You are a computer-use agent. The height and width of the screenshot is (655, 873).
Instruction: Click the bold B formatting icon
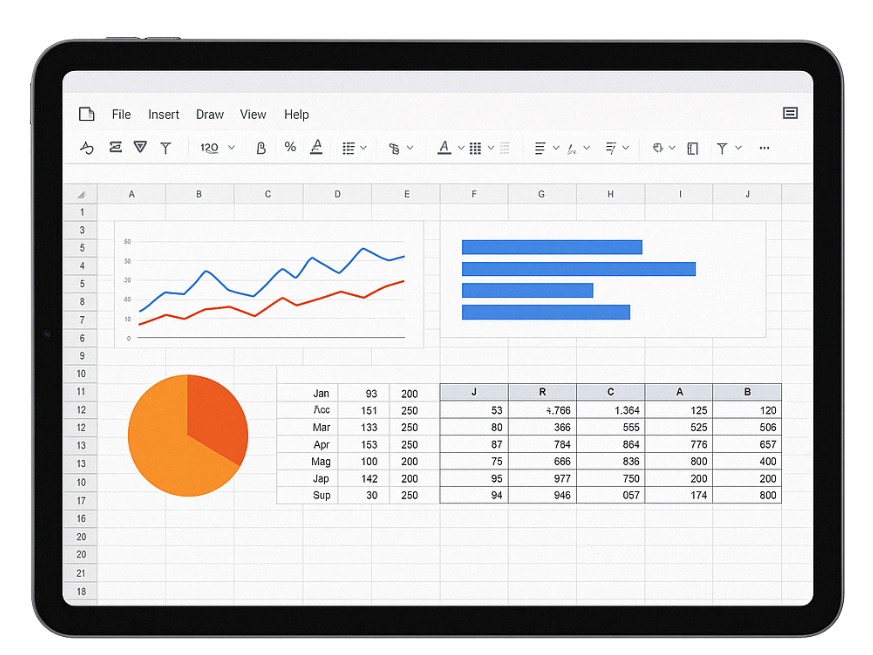[261, 148]
